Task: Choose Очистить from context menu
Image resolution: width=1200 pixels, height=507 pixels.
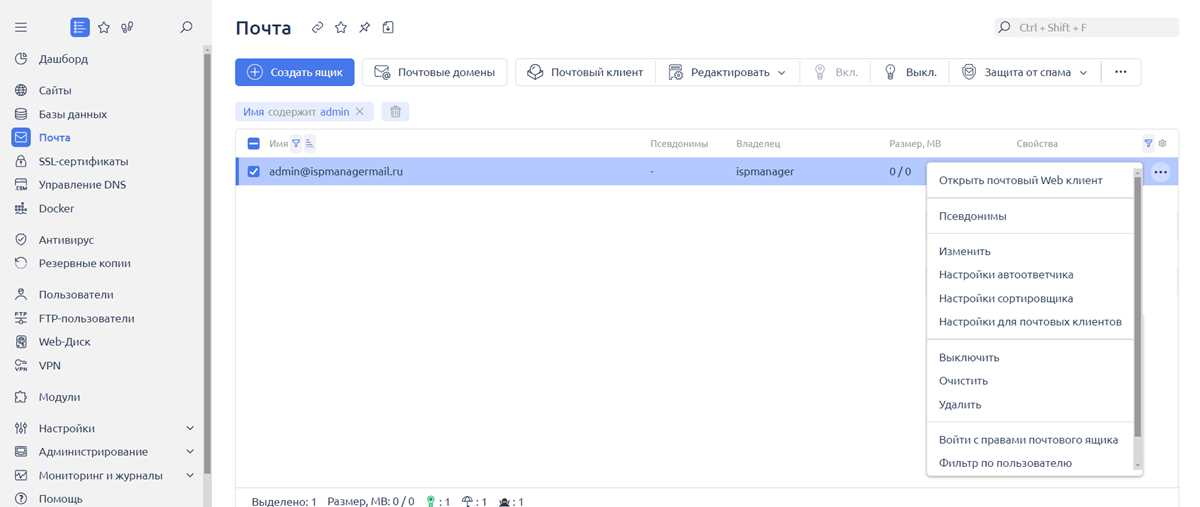Action: coord(963,381)
